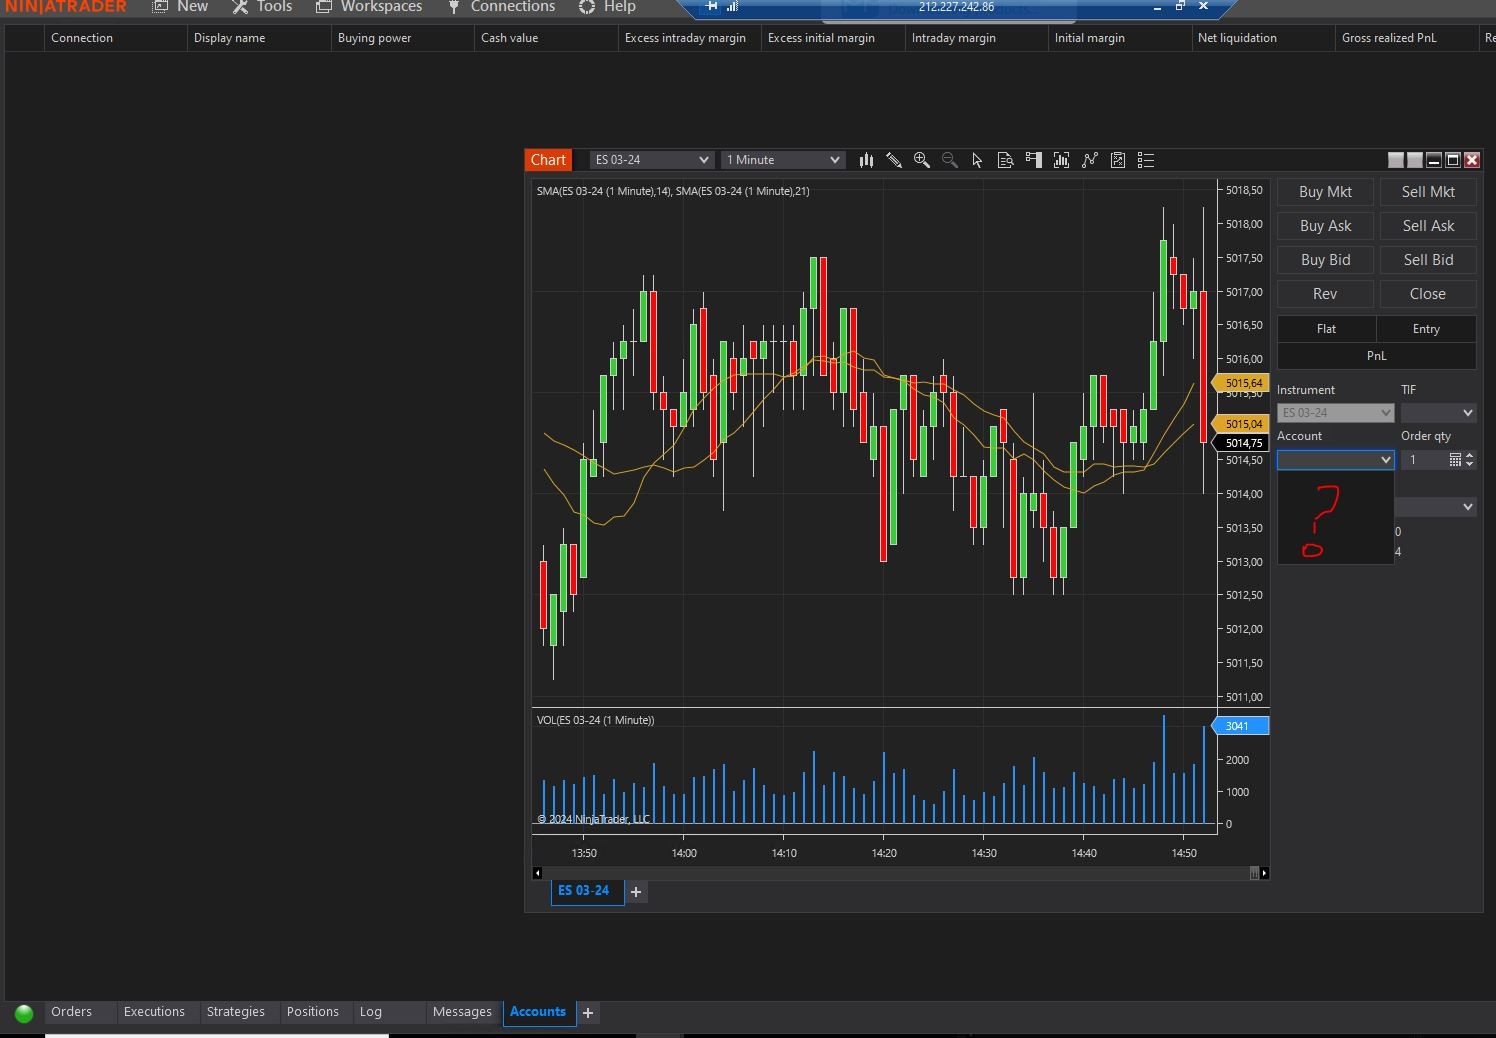Open the New menu
Image resolution: width=1496 pixels, height=1038 pixels.
pos(181,7)
